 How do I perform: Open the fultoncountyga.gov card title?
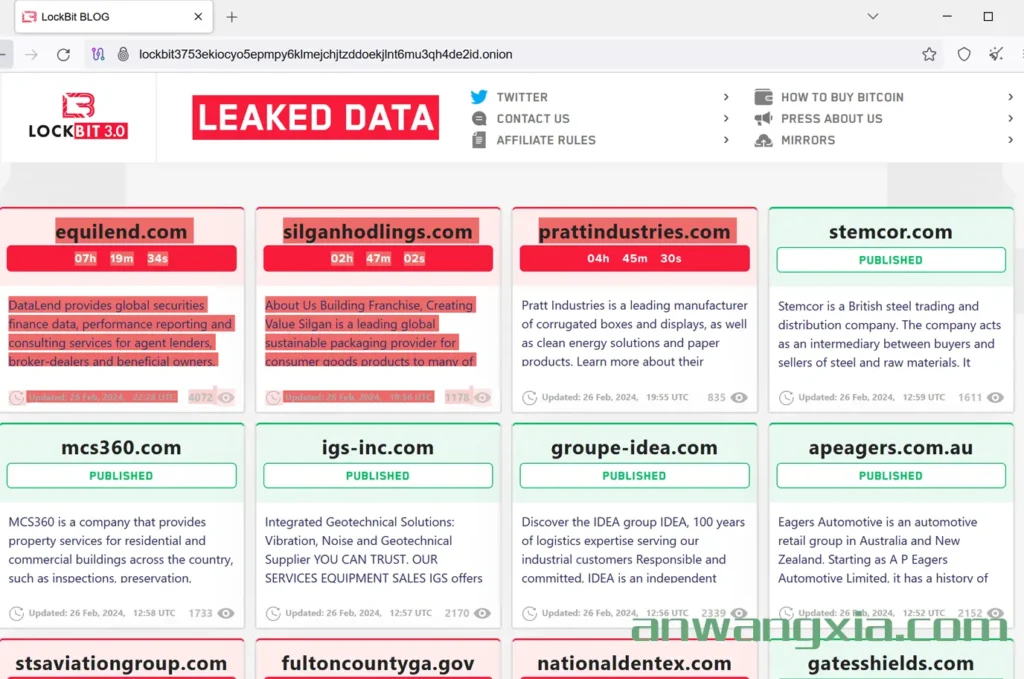click(378, 663)
